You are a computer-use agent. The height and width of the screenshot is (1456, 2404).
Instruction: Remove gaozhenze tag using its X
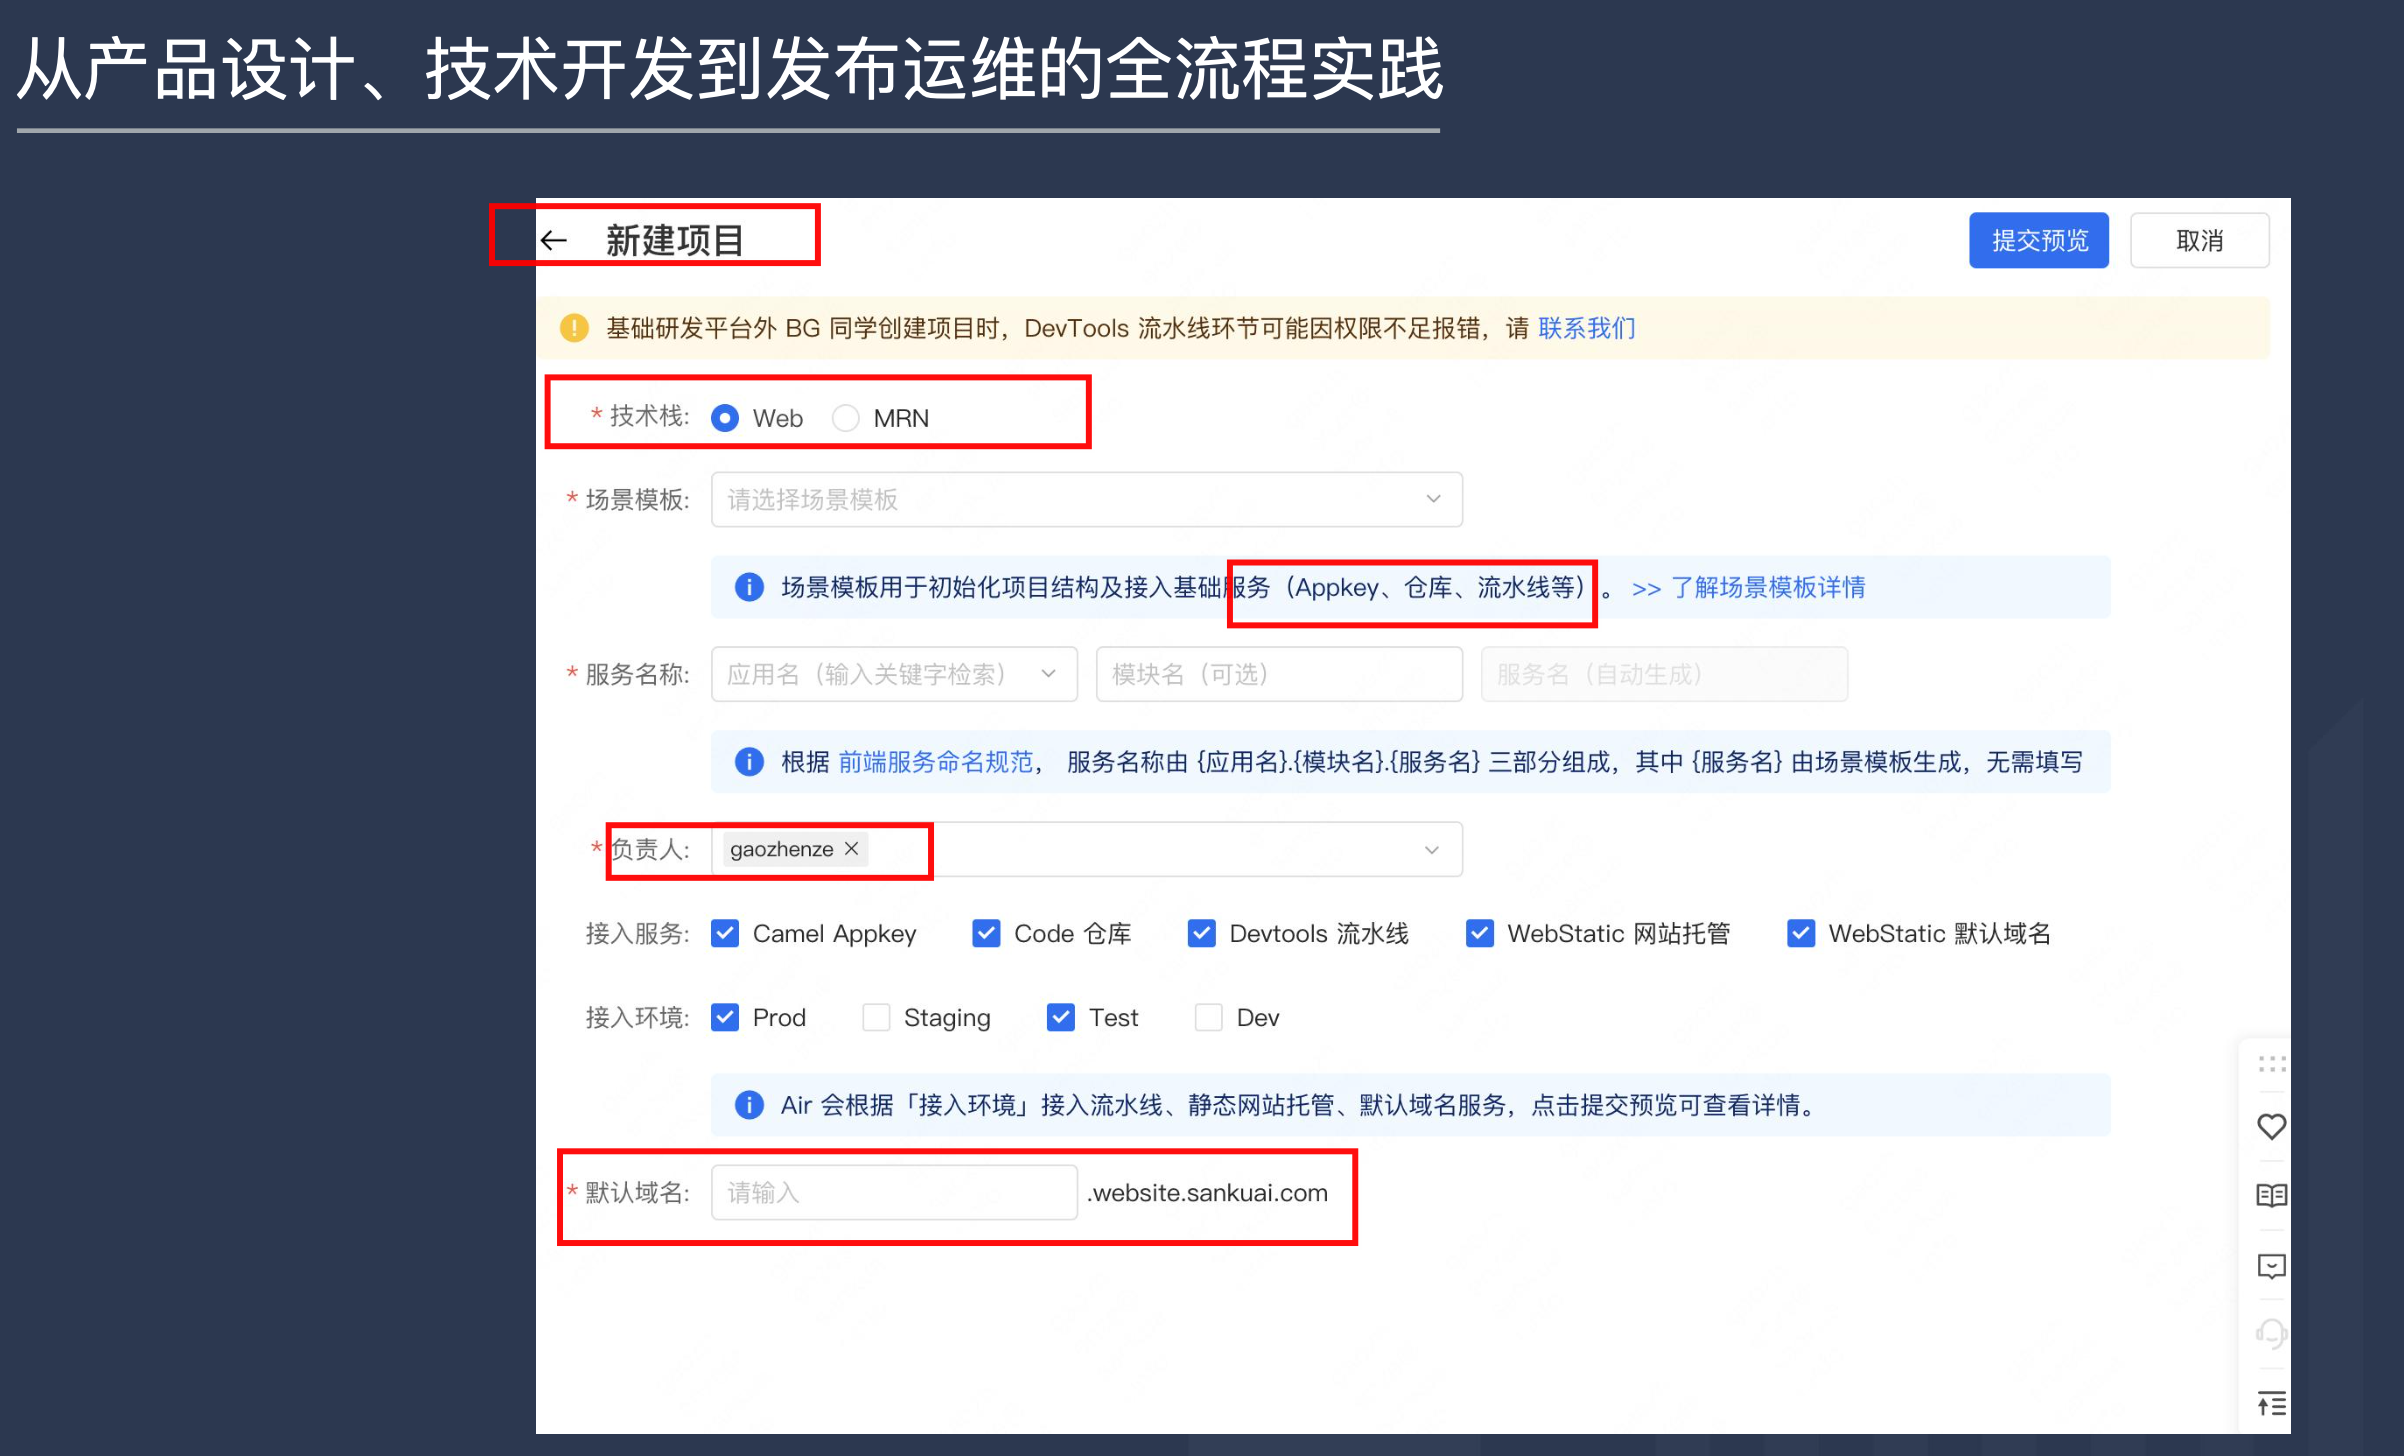852,849
